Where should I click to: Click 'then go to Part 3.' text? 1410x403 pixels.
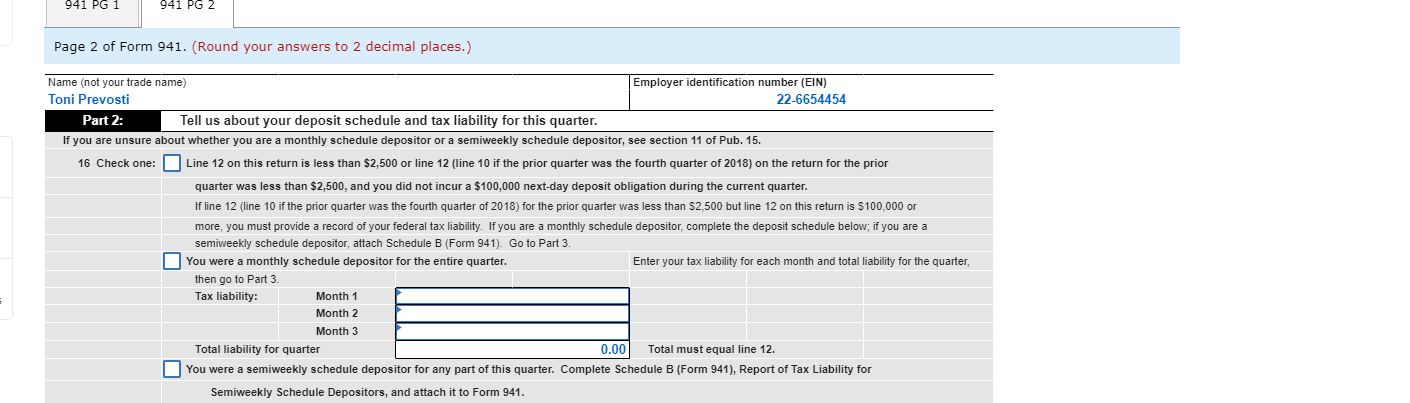[x=237, y=279]
